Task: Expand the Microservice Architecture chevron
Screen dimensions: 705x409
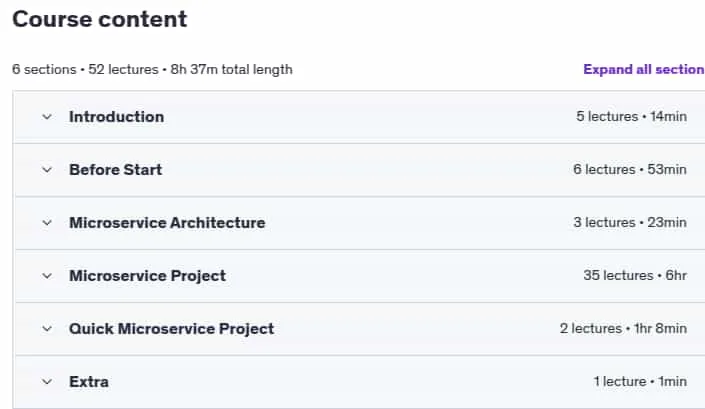Action: coord(47,223)
